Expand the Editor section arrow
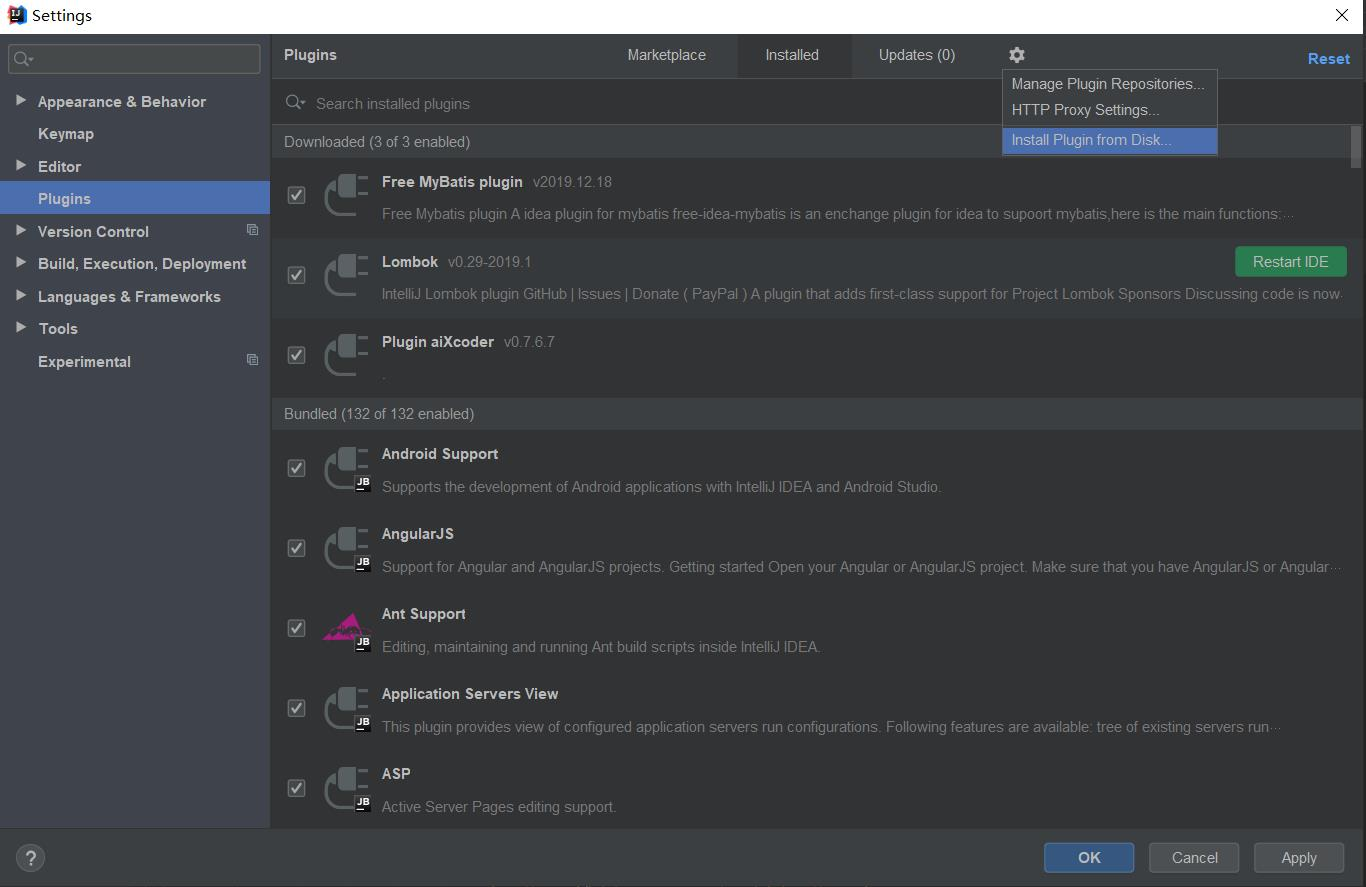The height and width of the screenshot is (887, 1366). coord(21,165)
